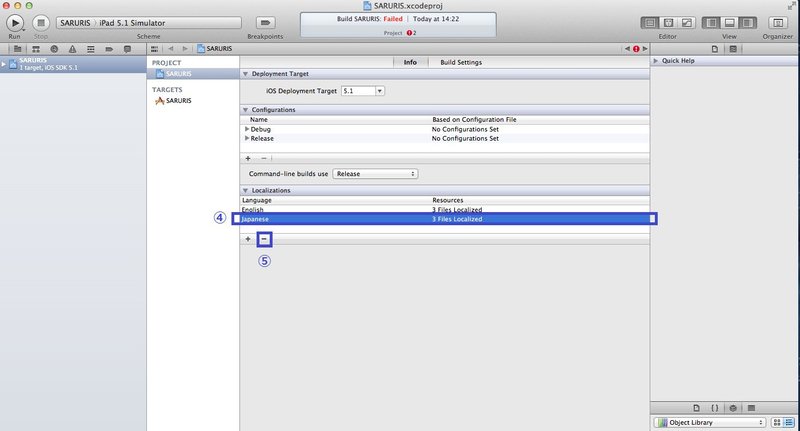Remove a configuration with the minus button
The height and width of the screenshot is (431, 800).
264,159
